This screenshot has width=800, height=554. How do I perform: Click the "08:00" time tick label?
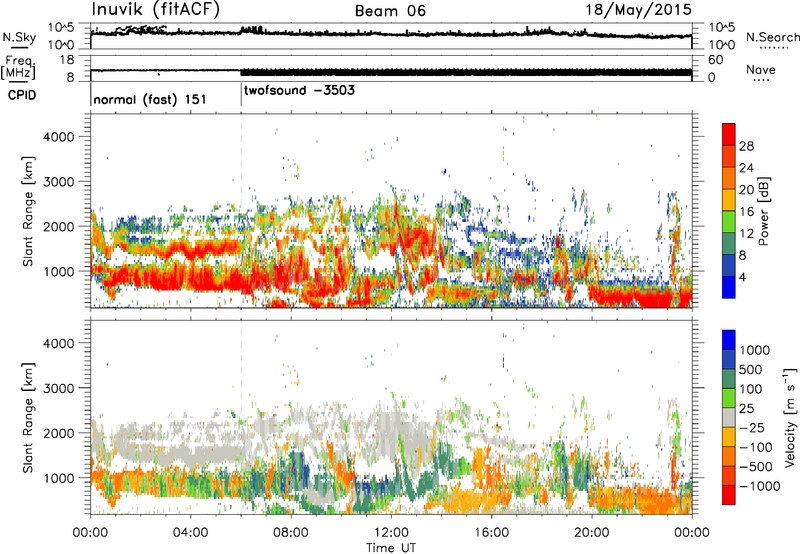coord(291,533)
